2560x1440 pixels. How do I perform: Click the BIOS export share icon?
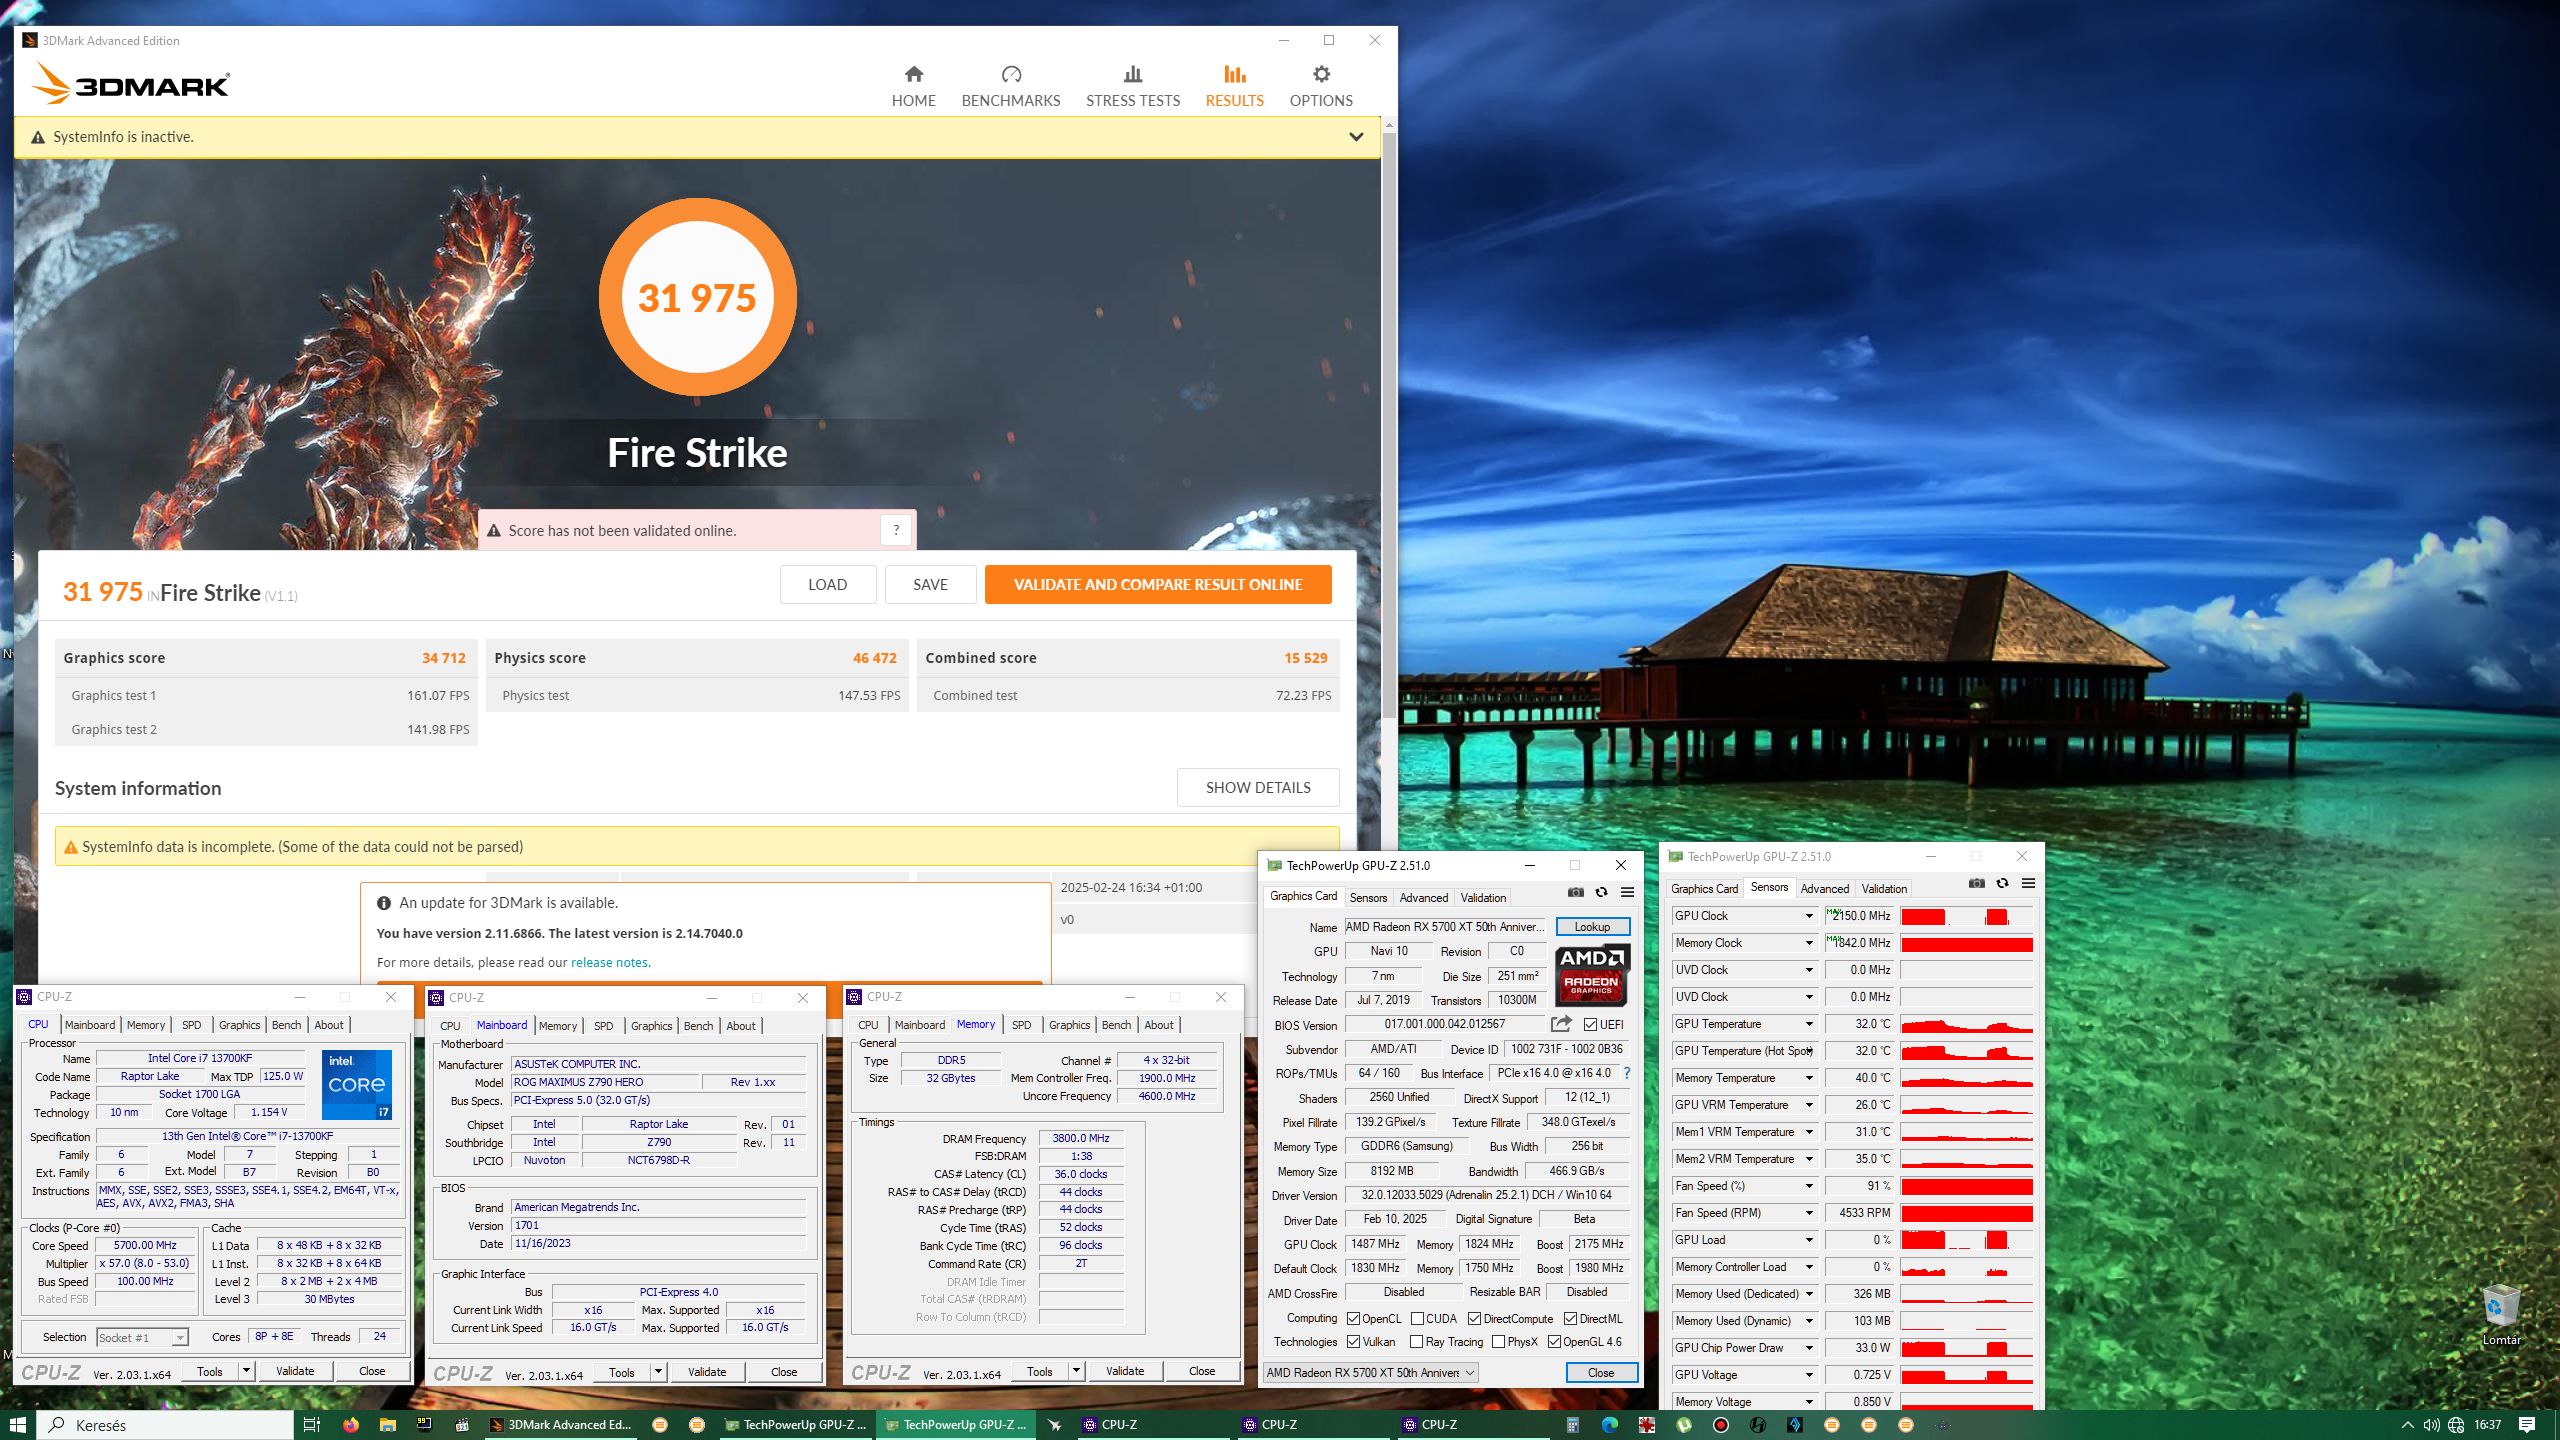pyautogui.click(x=1561, y=1024)
